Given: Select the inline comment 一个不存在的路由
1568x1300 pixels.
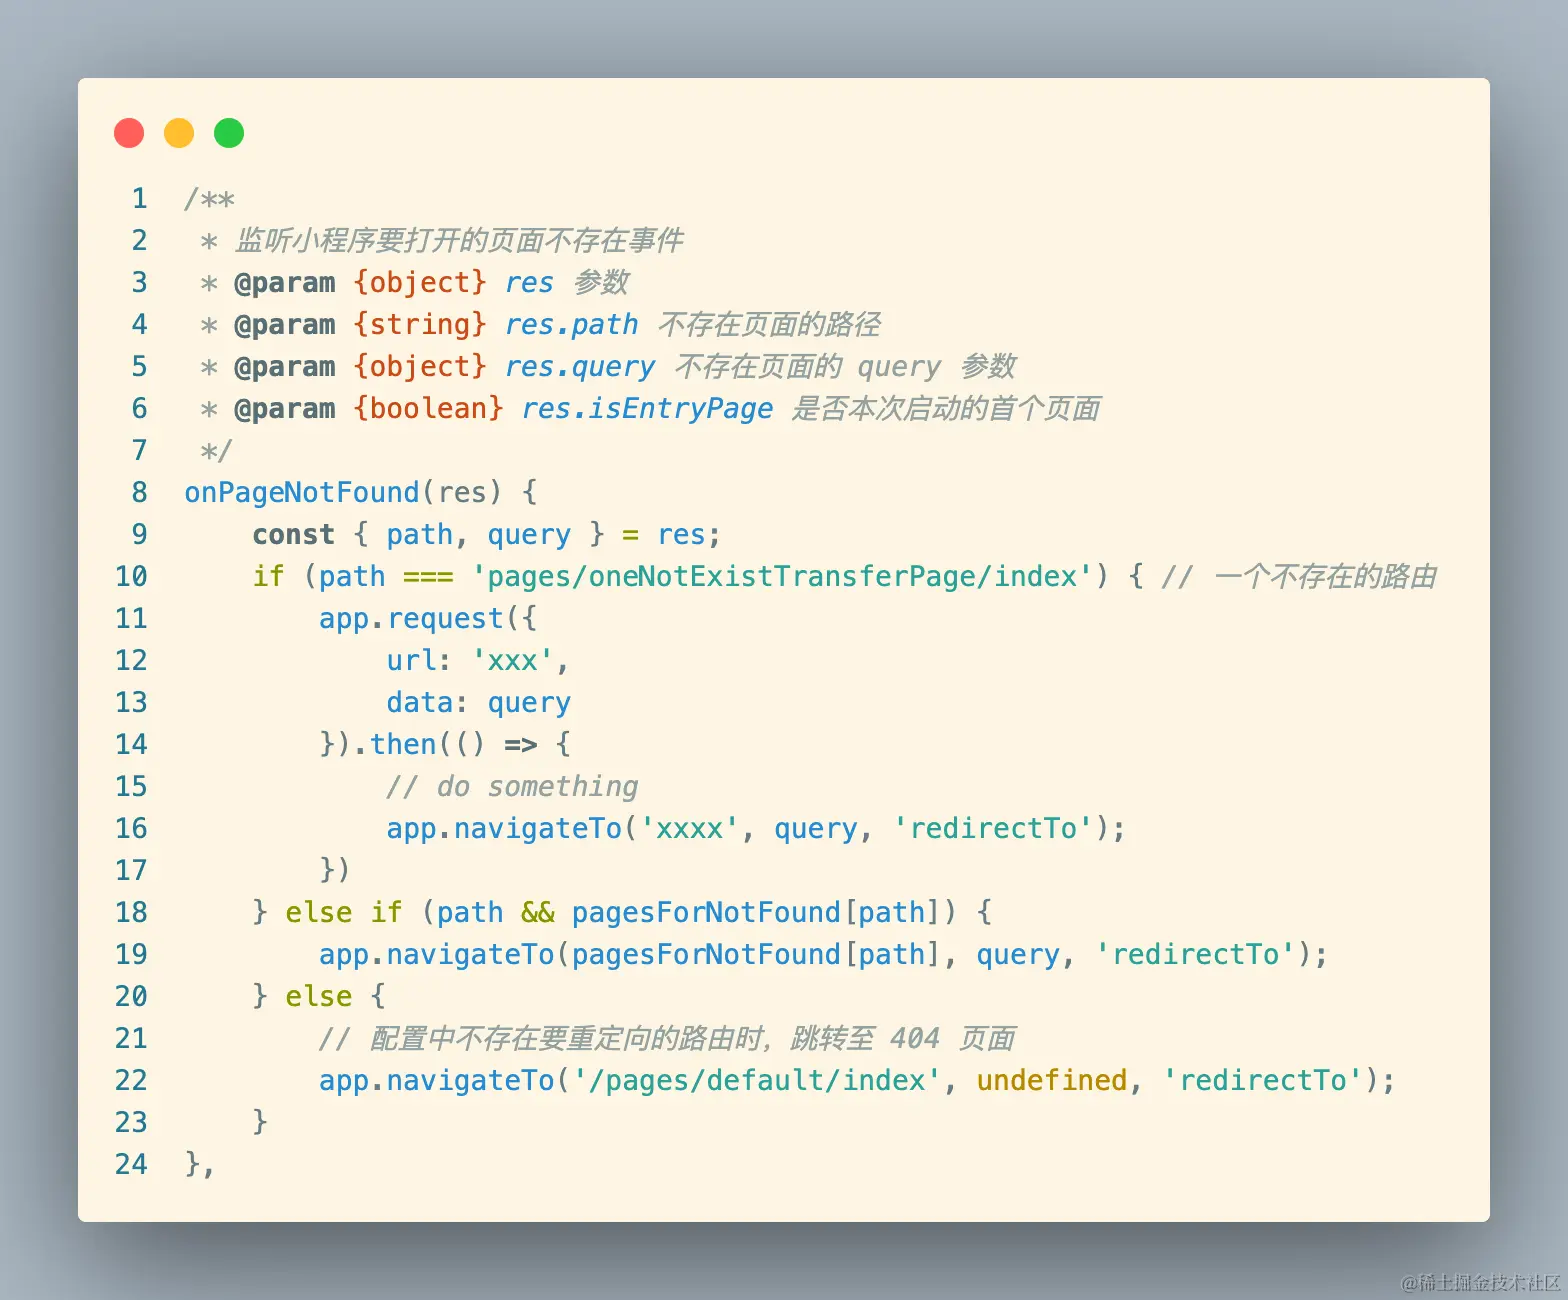Looking at the screenshot, I should pos(1325,576).
